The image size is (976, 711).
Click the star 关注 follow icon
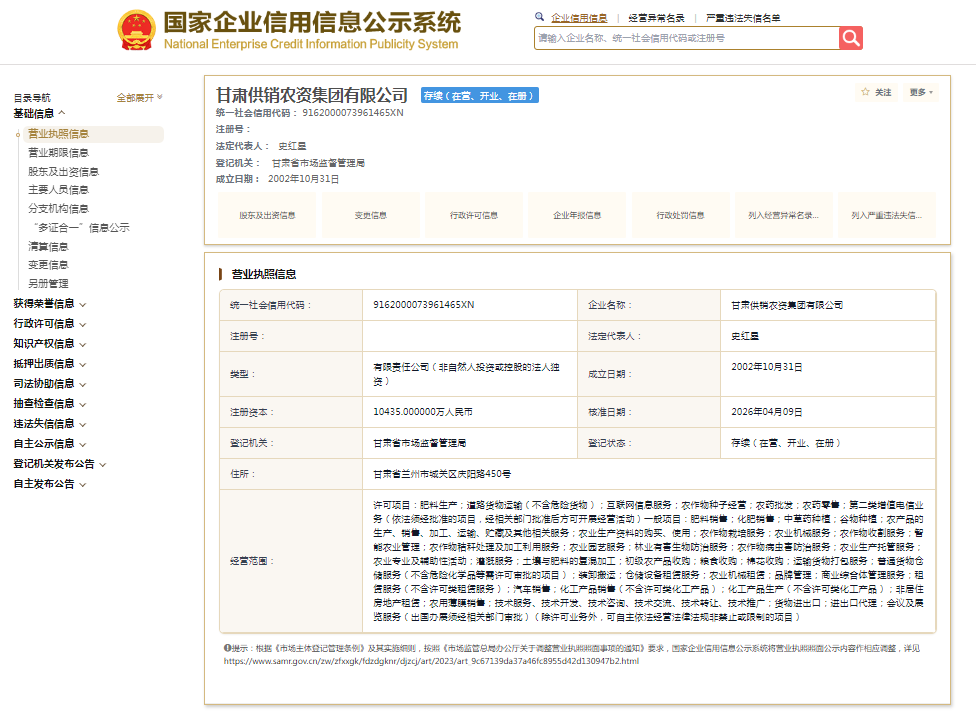pyautogui.click(x=866, y=92)
